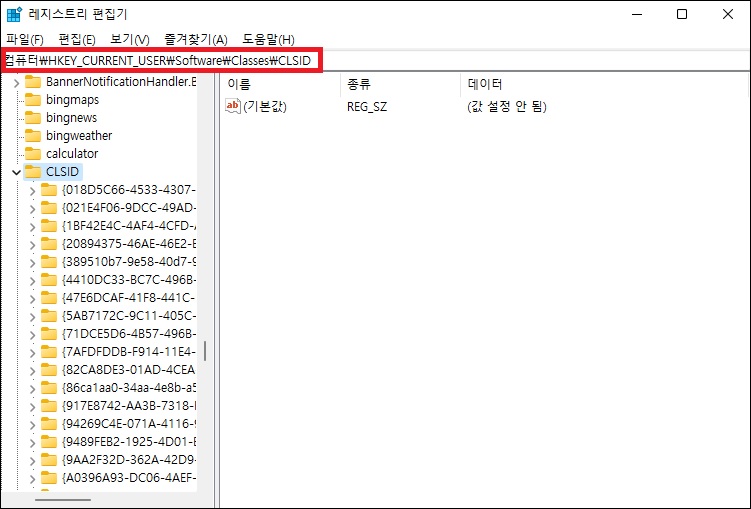Select the {94269C4E-071A-4116- key label
This screenshot has height=509, width=751.
click(x=128, y=424)
